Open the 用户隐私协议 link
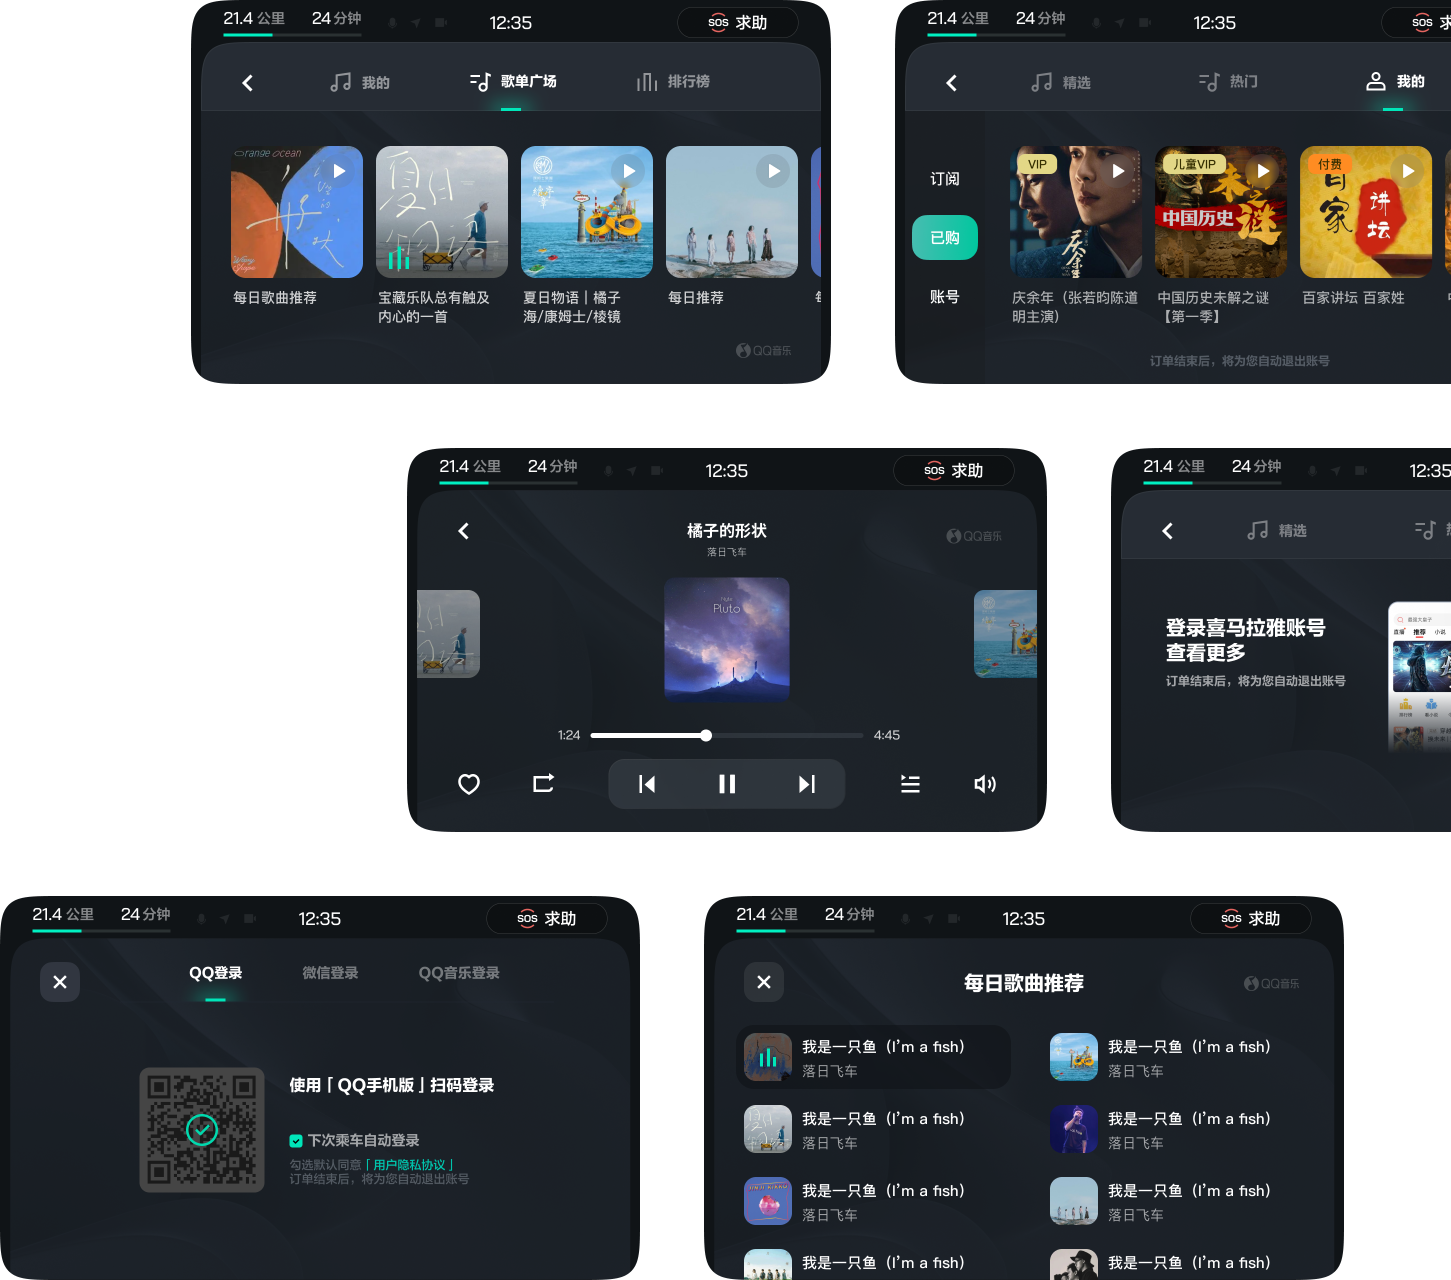1451x1280 pixels. (409, 1165)
